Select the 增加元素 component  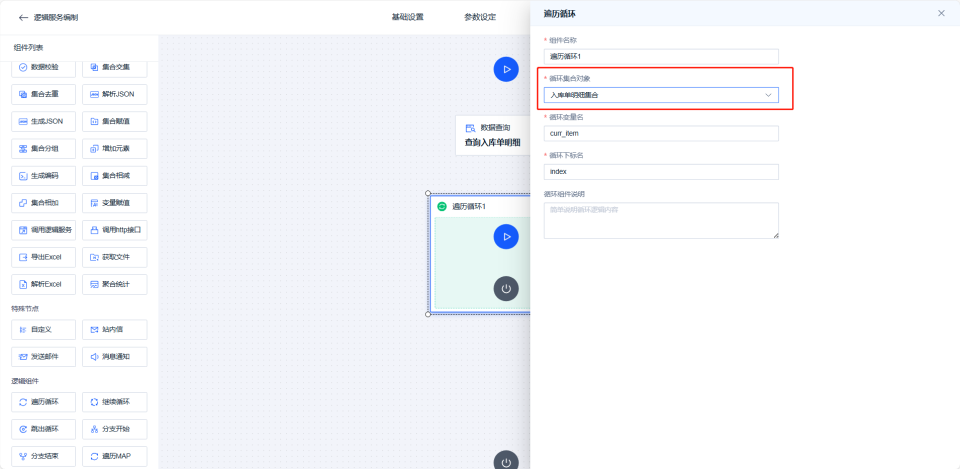114,149
